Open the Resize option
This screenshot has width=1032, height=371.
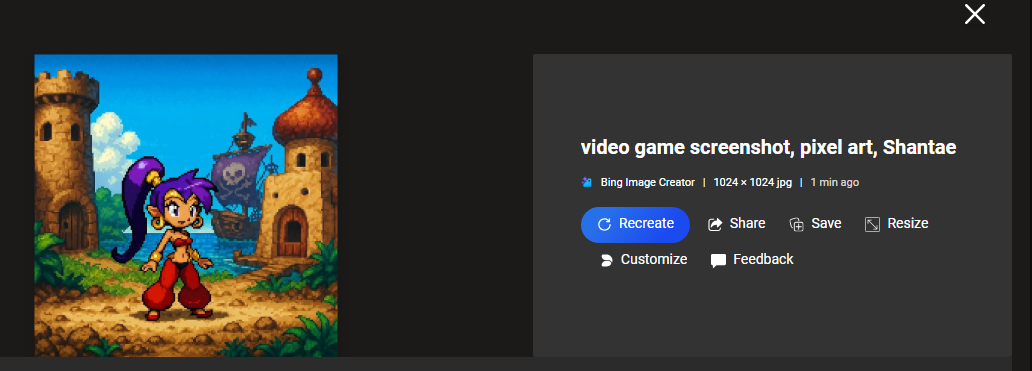[x=896, y=224]
